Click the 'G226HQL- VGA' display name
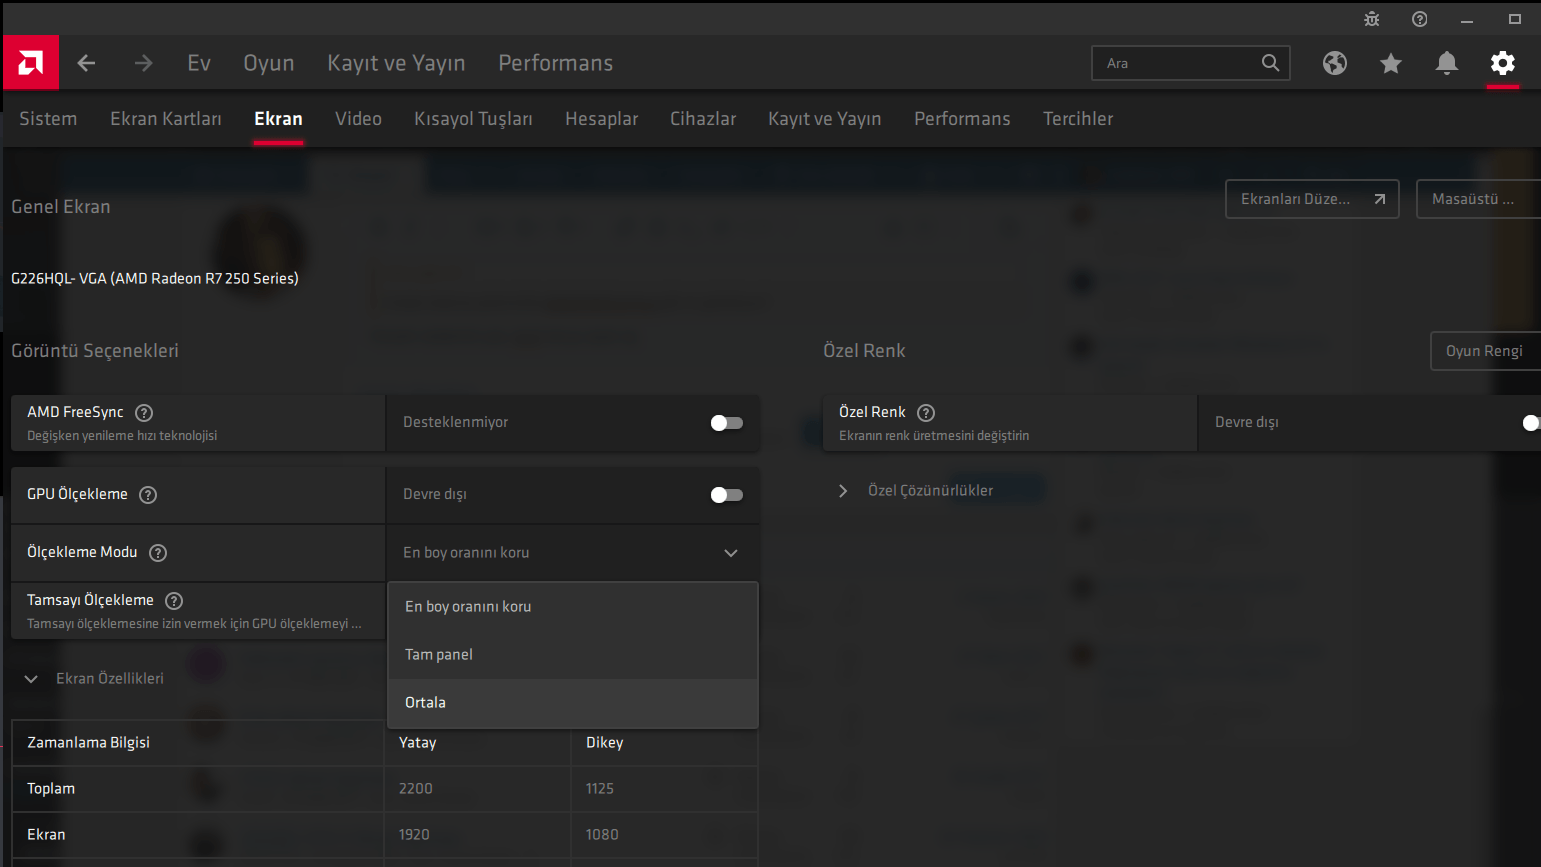The width and height of the screenshot is (1541, 867). click(x=155, y=279)
